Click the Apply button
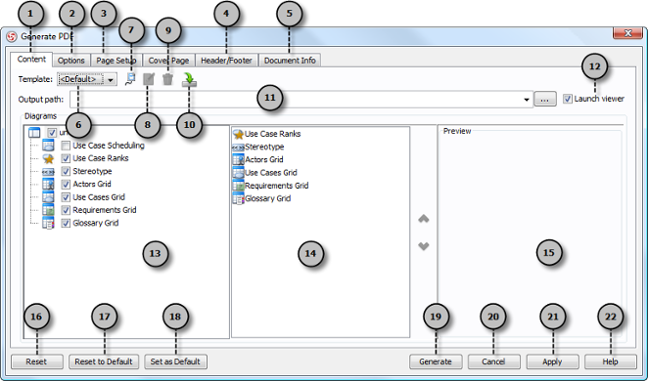The height and width of the screenshot is (381, 648). click(552, 362)
